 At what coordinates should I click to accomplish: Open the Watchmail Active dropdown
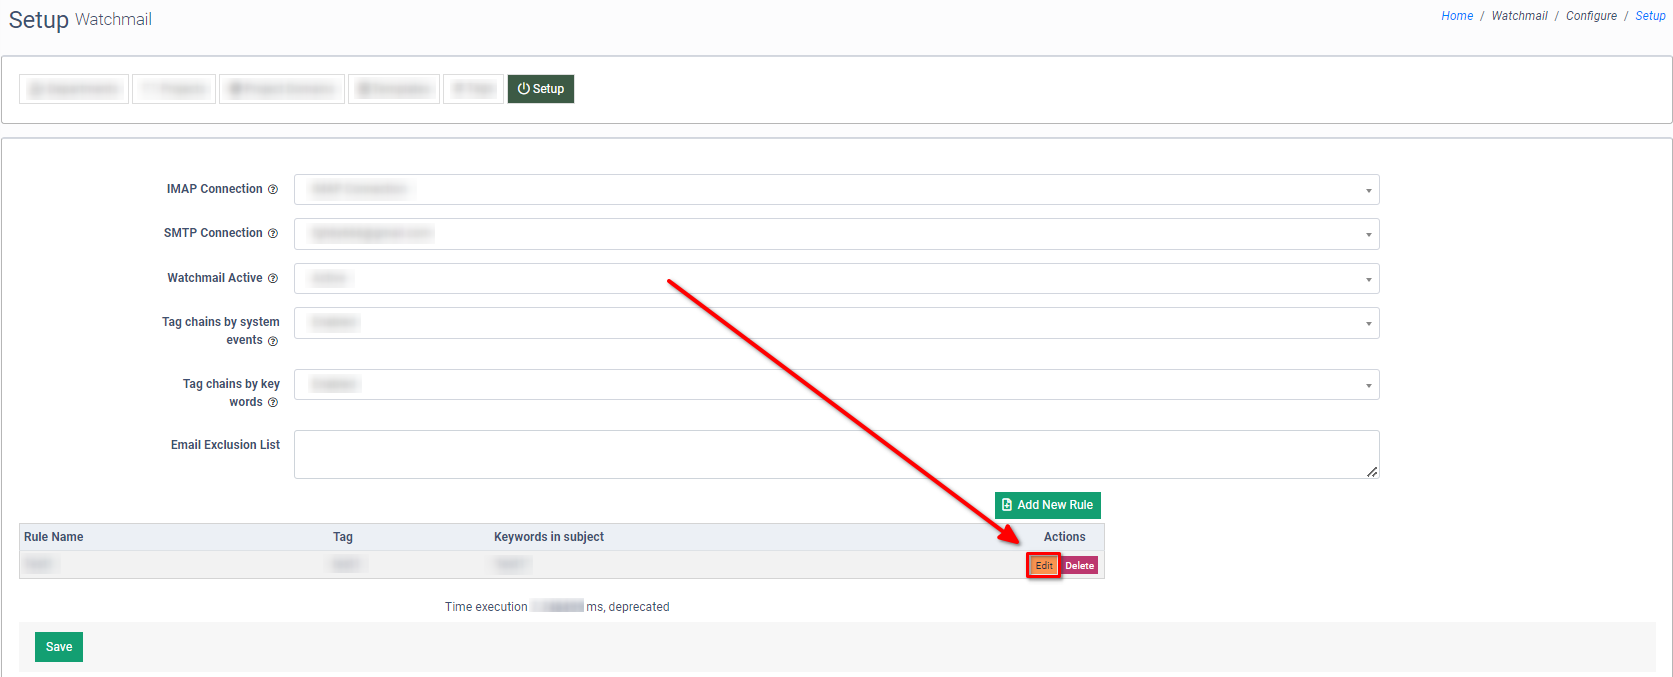pos(836,279)
